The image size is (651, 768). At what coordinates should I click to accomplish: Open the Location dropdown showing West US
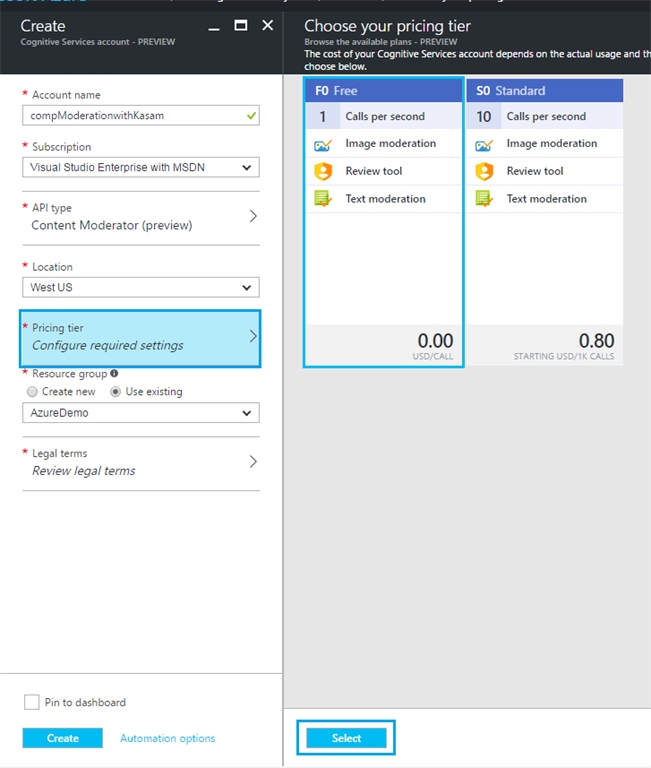[141, 288]
